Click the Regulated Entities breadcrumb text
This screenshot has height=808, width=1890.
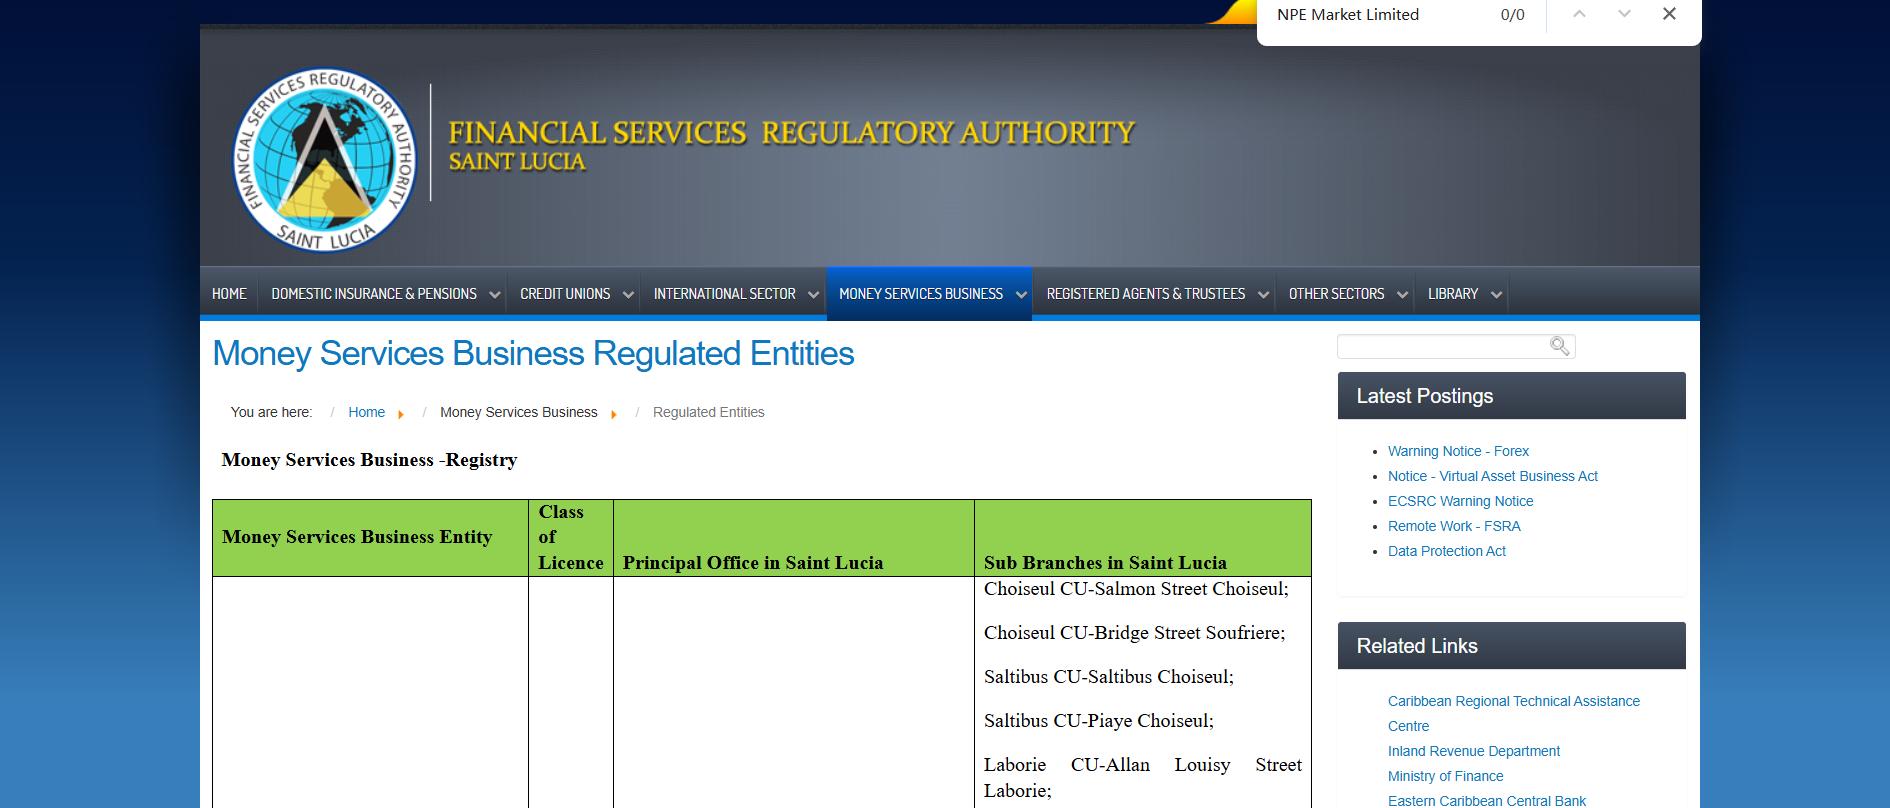[x=708, y=412]
